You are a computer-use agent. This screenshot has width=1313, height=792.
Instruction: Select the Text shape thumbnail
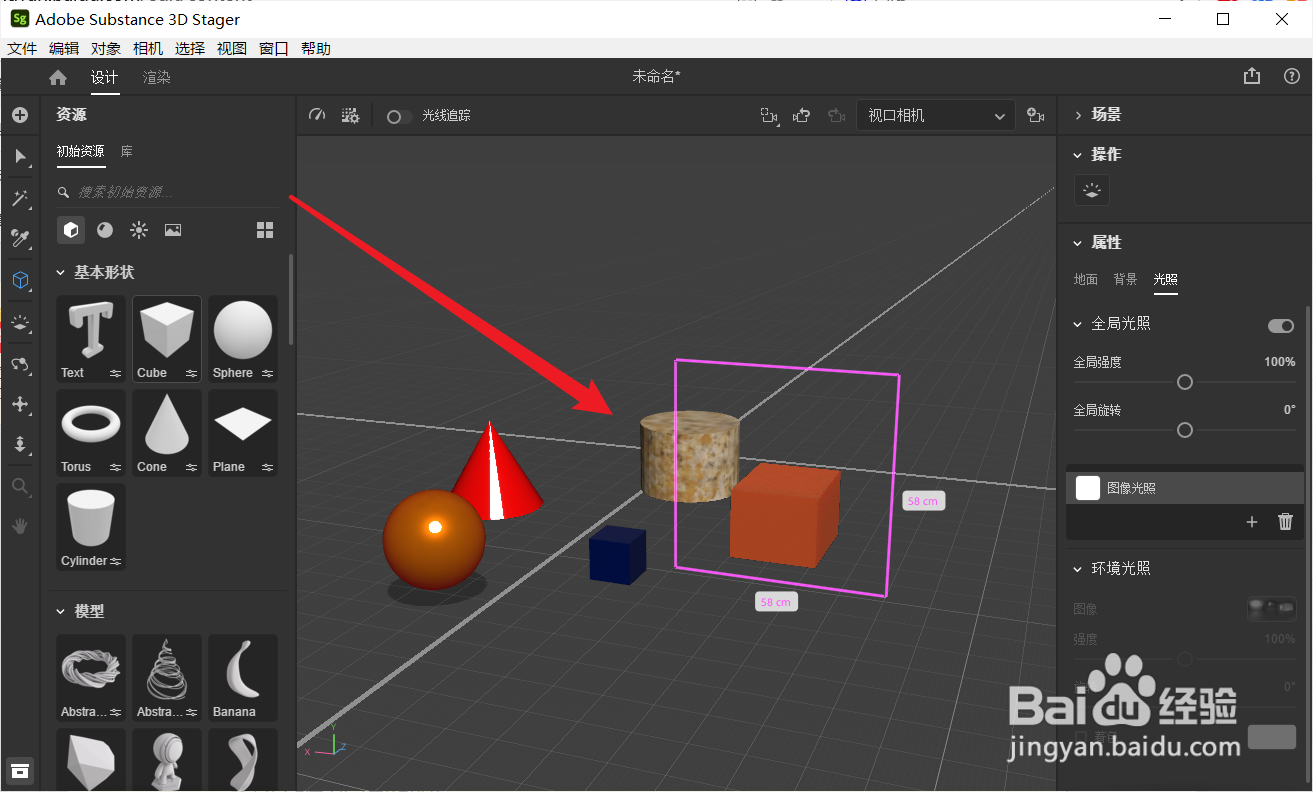pyautogui.click(x=91, y=339)
